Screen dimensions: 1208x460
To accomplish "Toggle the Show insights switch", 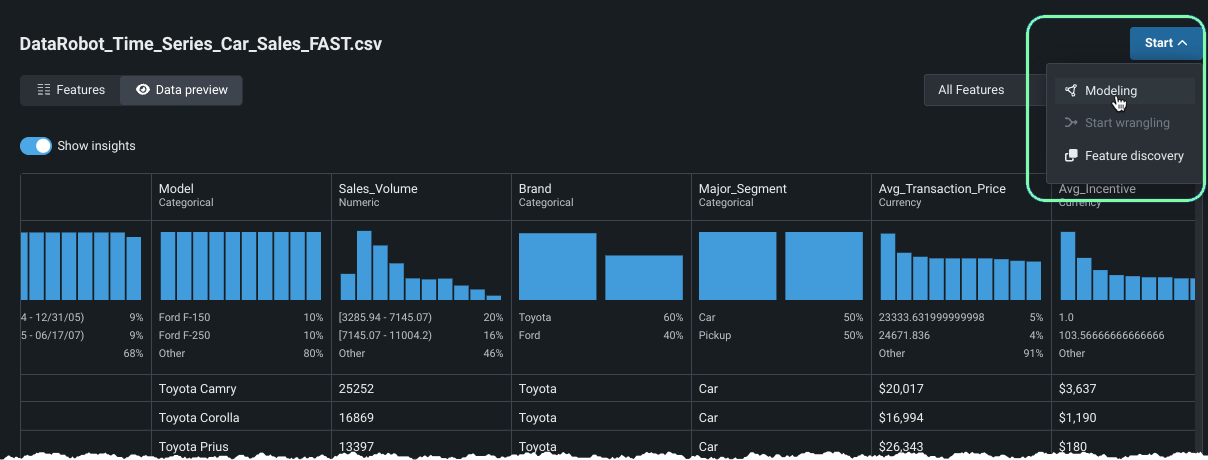I will (x=36, y=146).
